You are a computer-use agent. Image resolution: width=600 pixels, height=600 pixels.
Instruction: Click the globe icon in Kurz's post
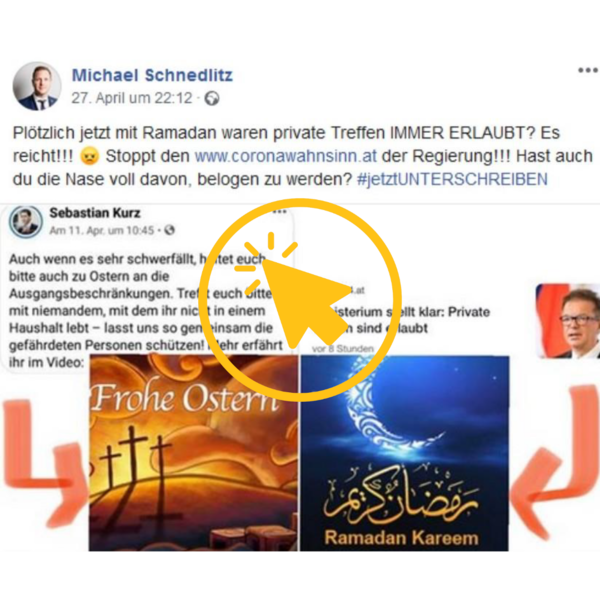170,230
